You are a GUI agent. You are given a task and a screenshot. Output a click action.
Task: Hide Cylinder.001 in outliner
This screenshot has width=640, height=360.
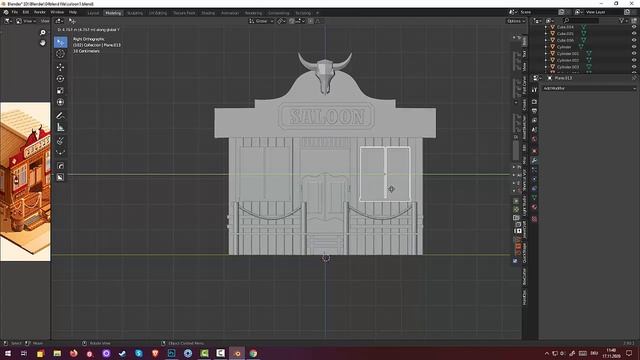click(x=634, y=53)
